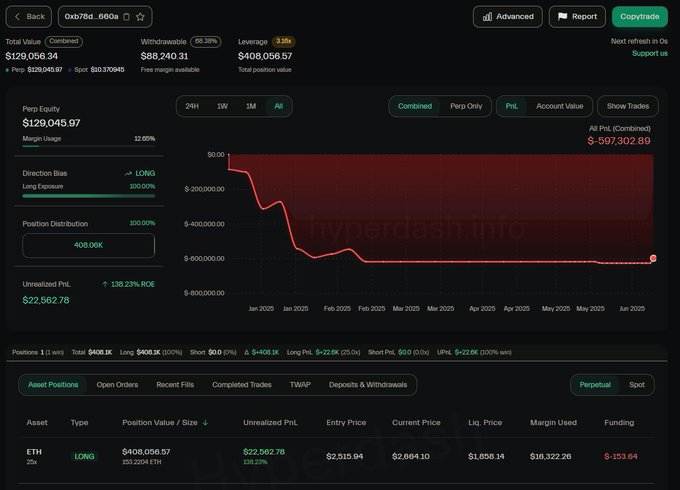Screen dimensions: 680x490
Task: Open the Recent Fills tab
Action: (x=175, y=385)
